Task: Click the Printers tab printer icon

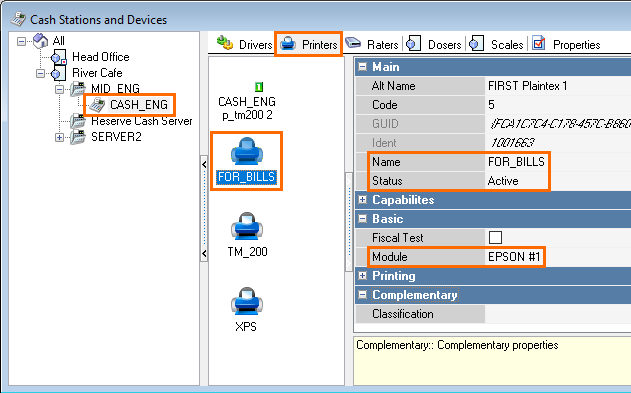Action: pos(288,43)
